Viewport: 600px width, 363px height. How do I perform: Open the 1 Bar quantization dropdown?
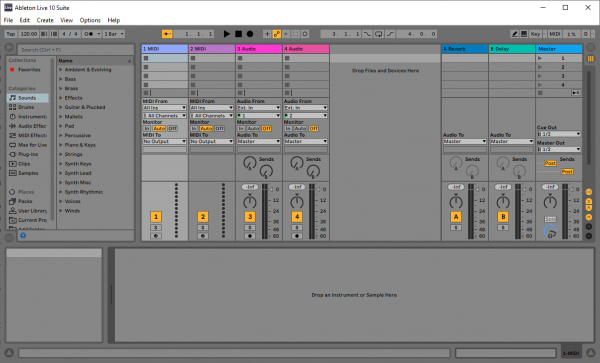(x=114, y=34)
